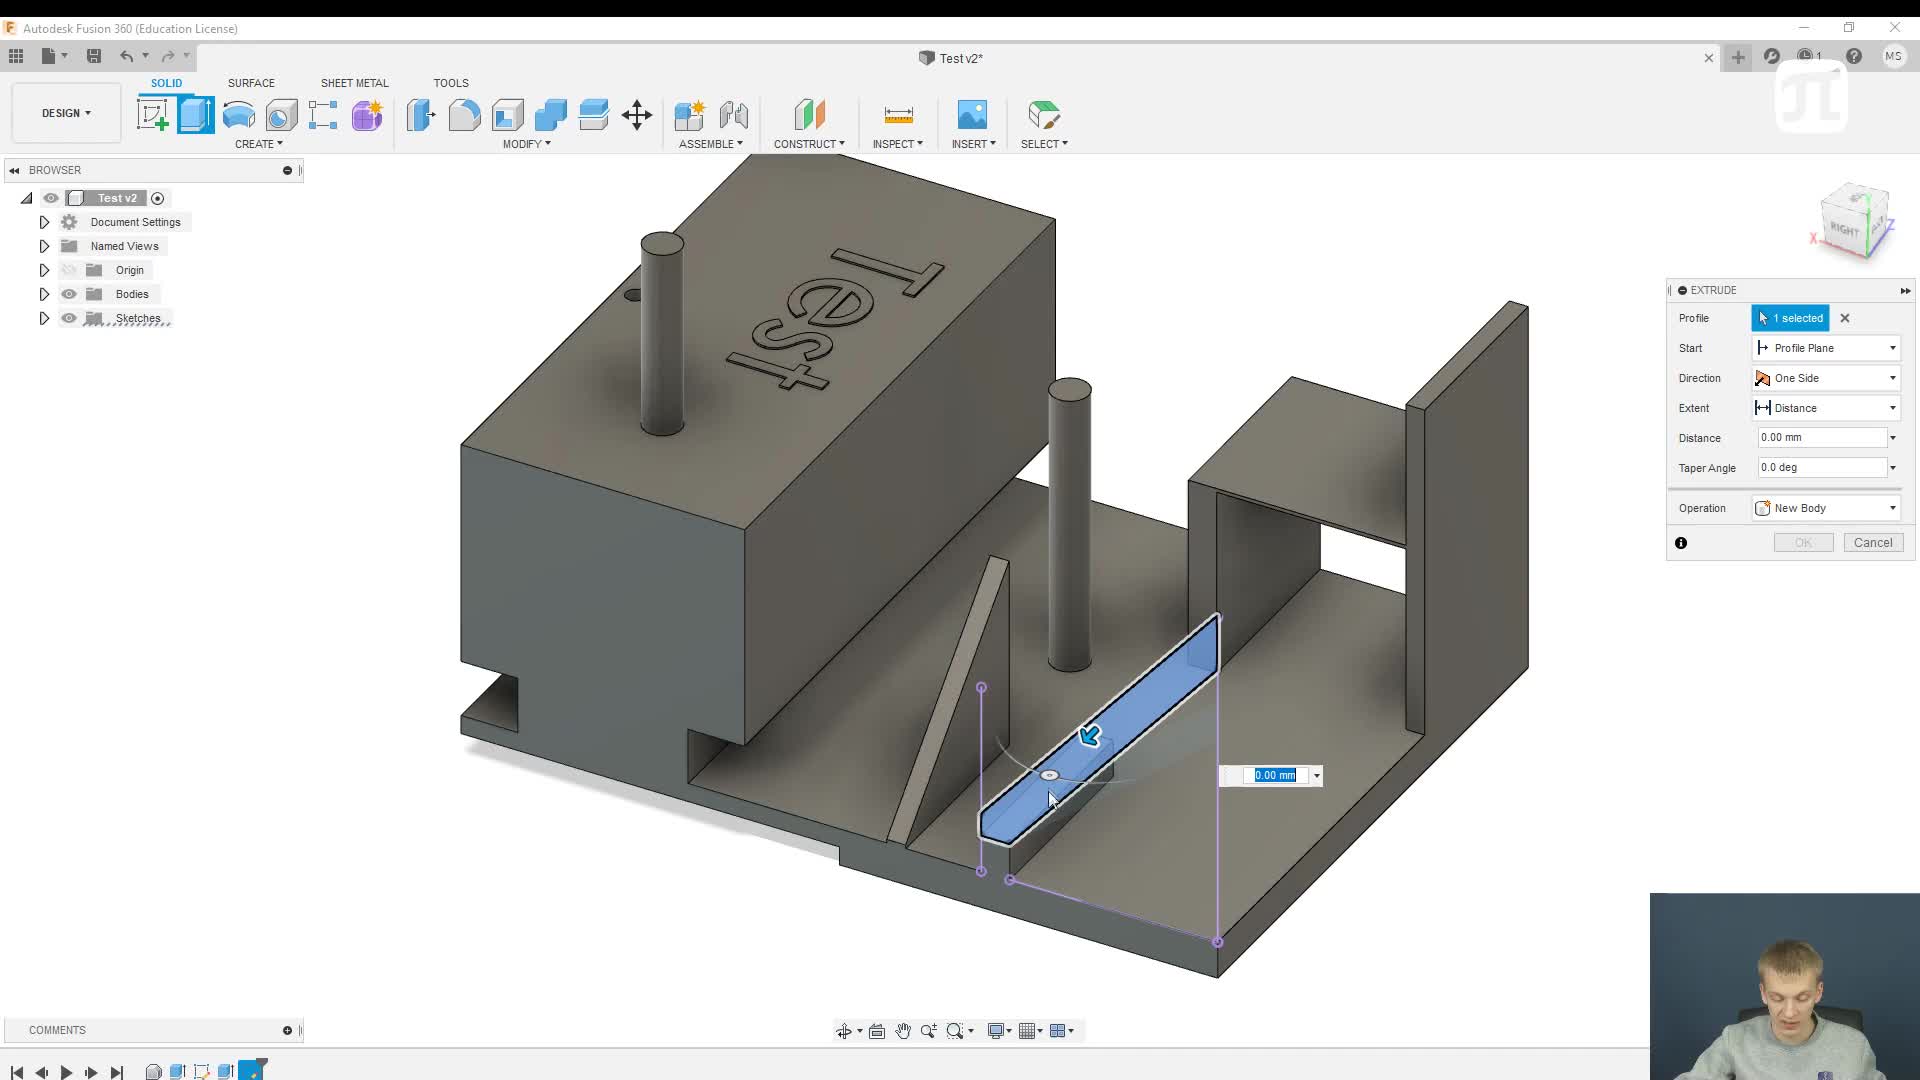Select the Hole tool icon
Screen dimensions: 1920x1080
coord(282,115)
